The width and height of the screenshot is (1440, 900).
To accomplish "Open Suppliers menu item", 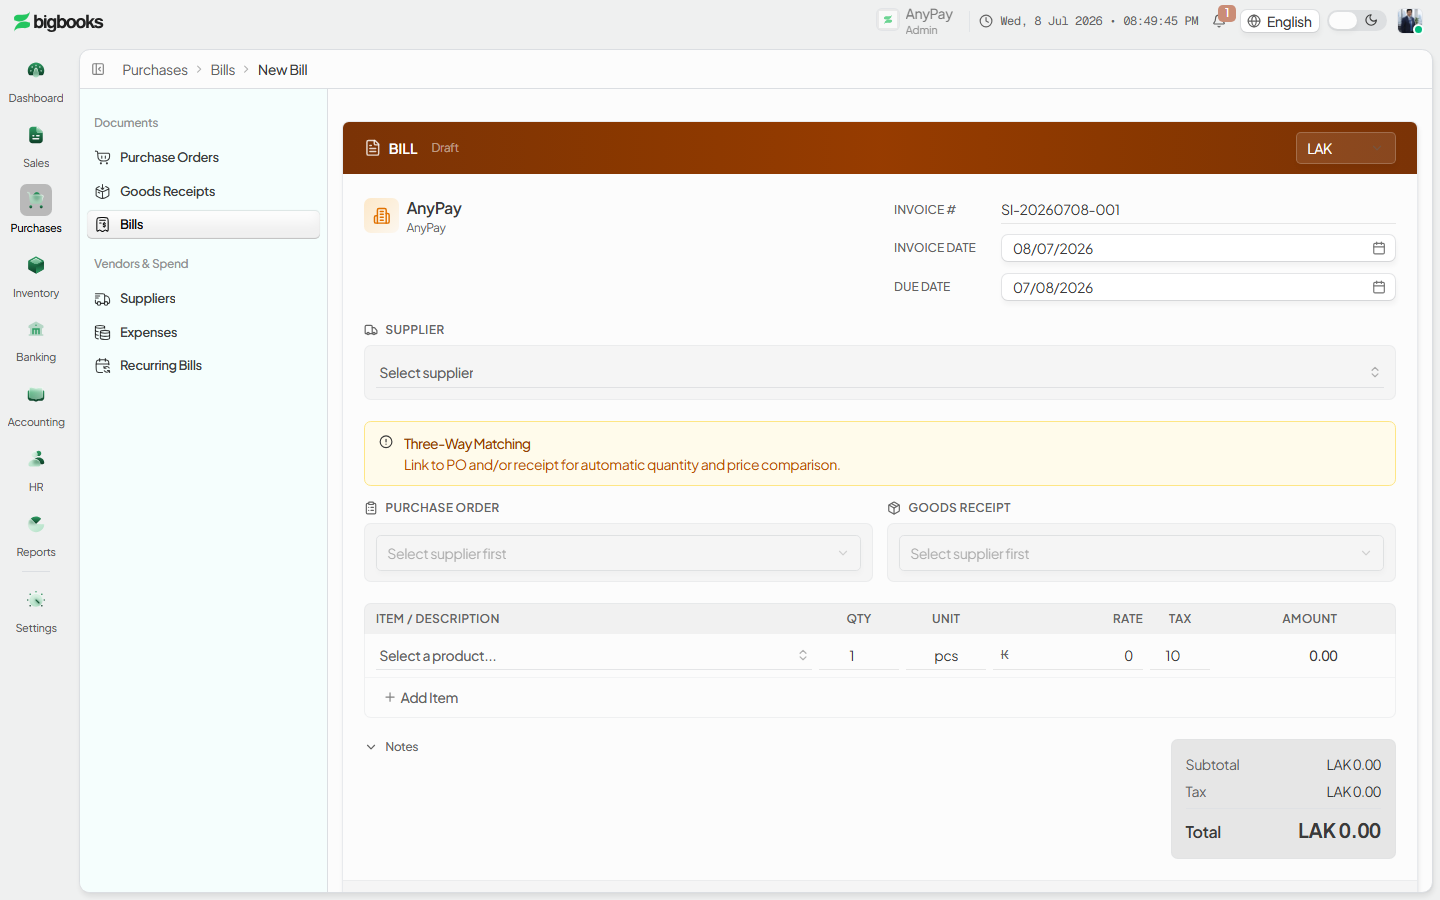I will [x=203, y=298].
